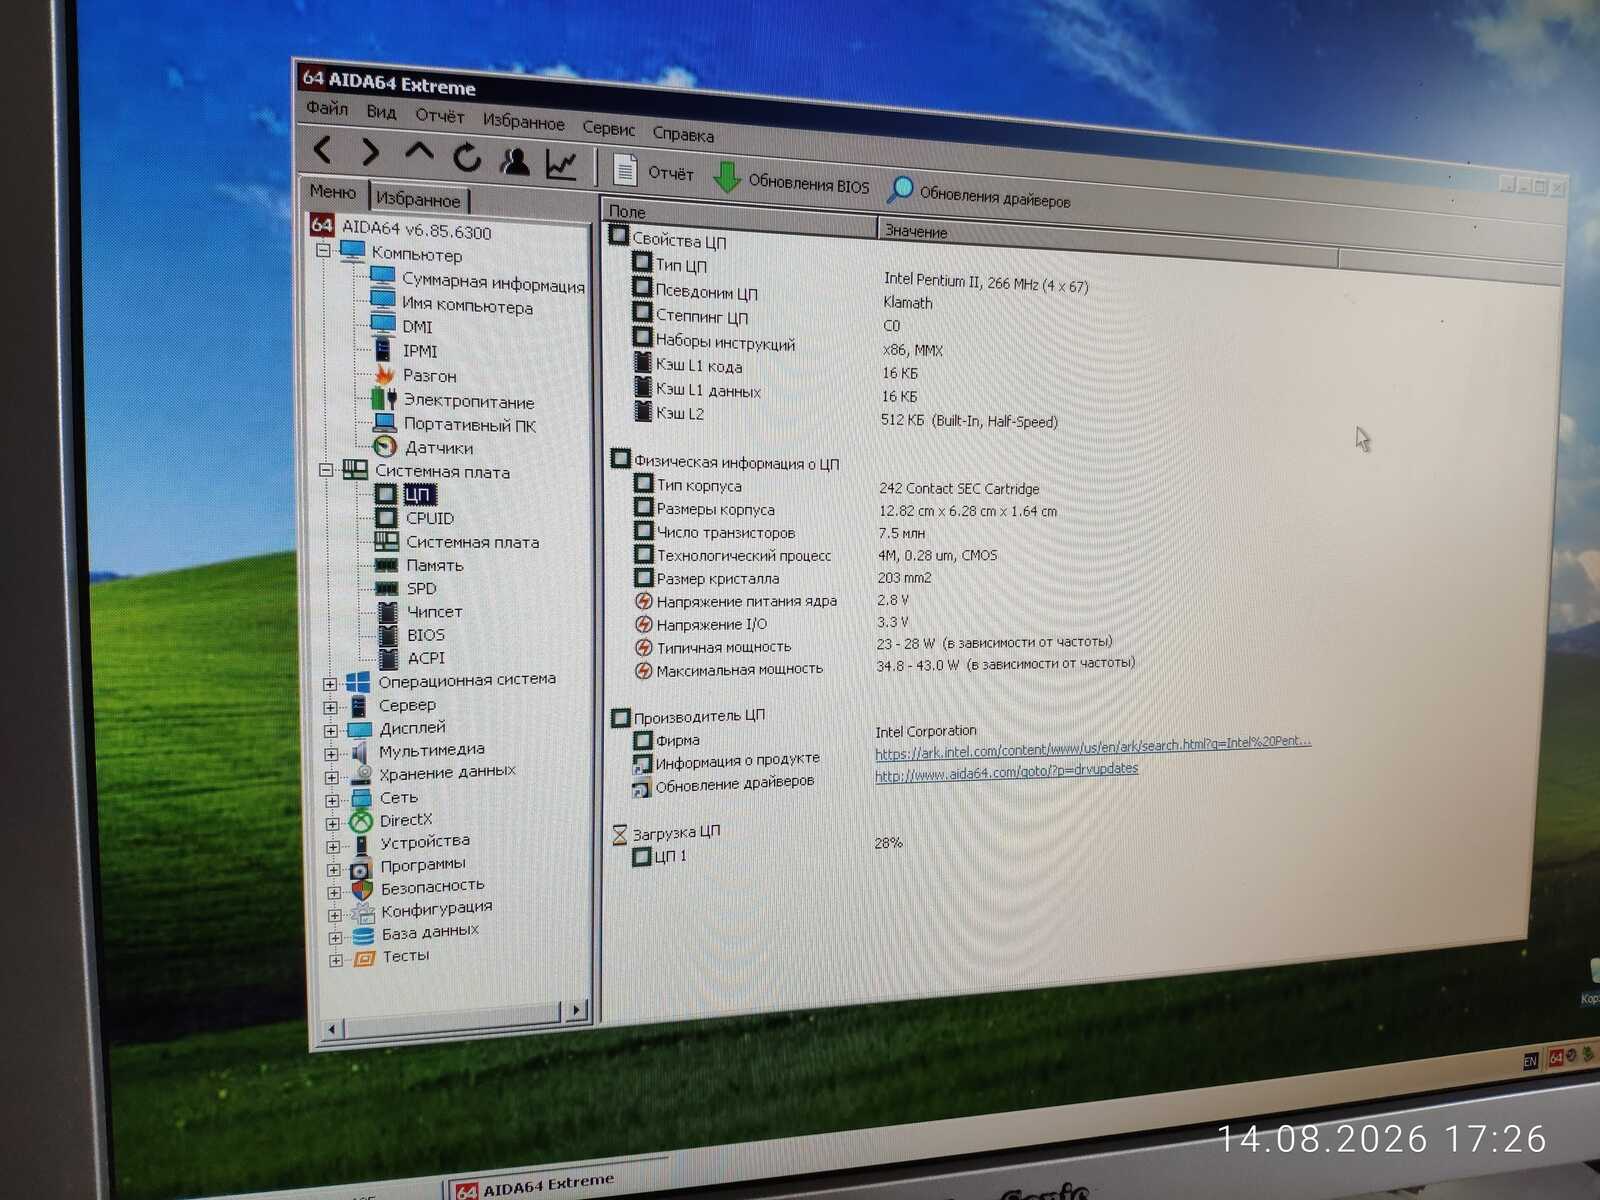Open the Сервис menu

point(608,128)
